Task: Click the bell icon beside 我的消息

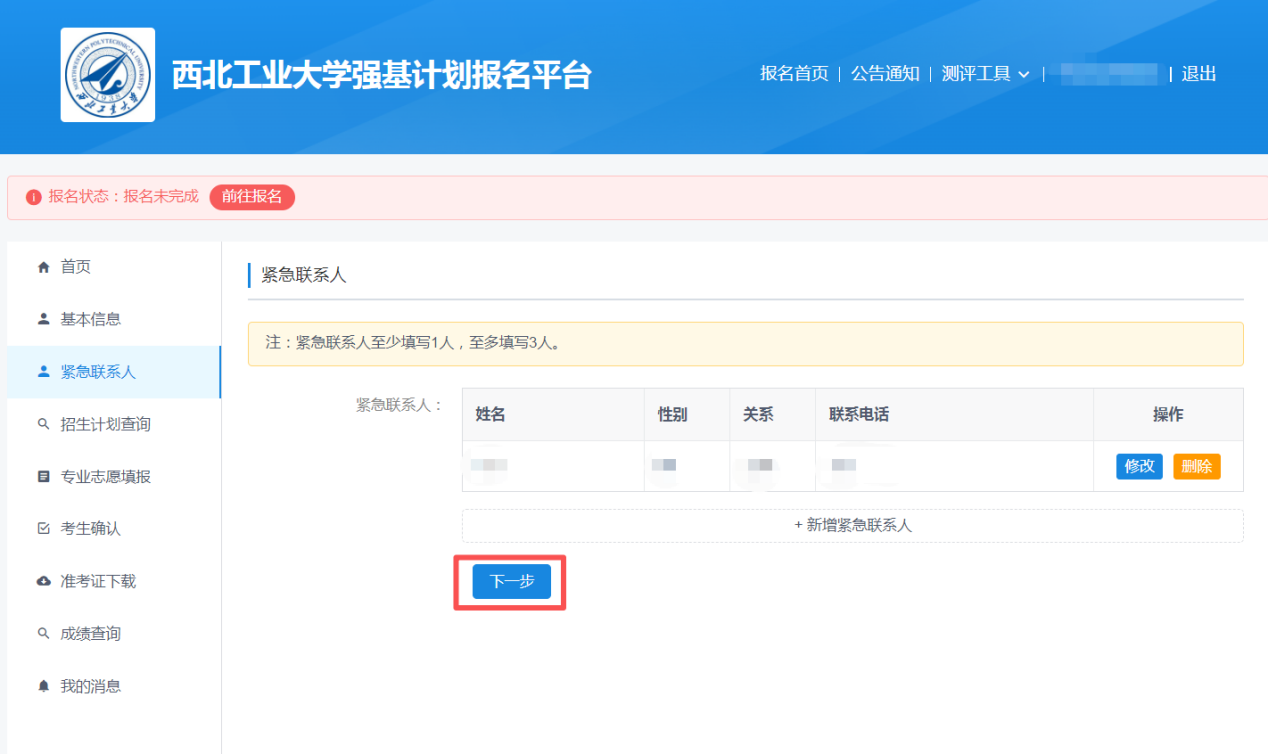Action: click(43, 686)
